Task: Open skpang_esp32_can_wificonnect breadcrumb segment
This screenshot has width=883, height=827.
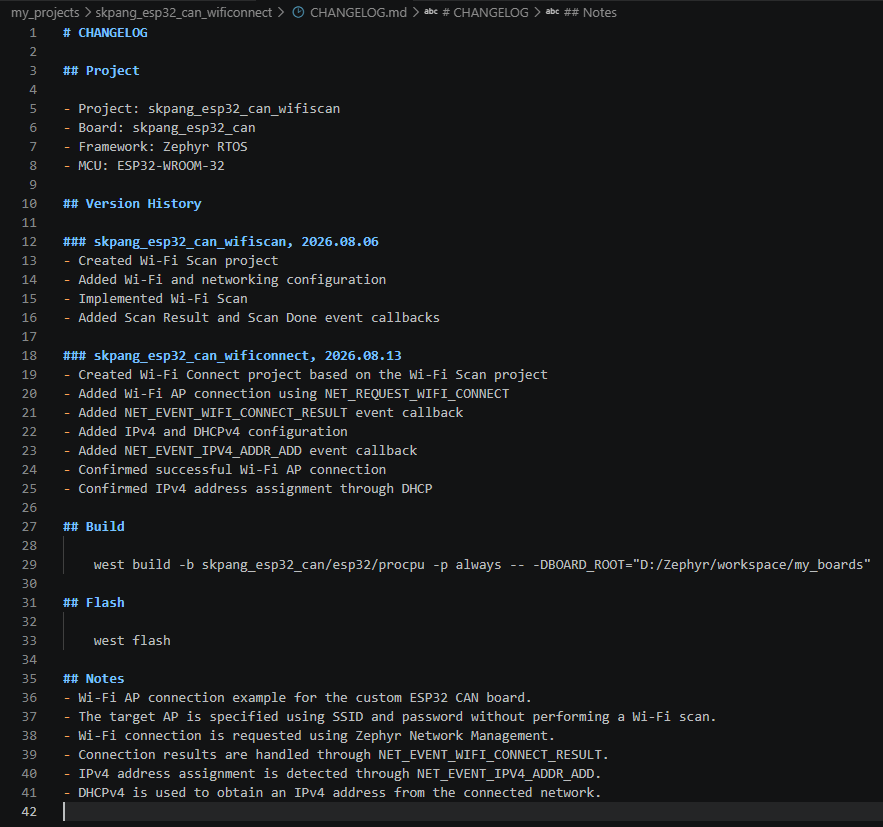Action: coord(184,12)
